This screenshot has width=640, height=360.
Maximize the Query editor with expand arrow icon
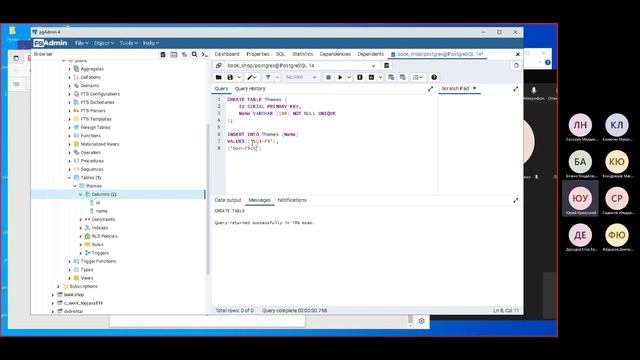(430, 89)
